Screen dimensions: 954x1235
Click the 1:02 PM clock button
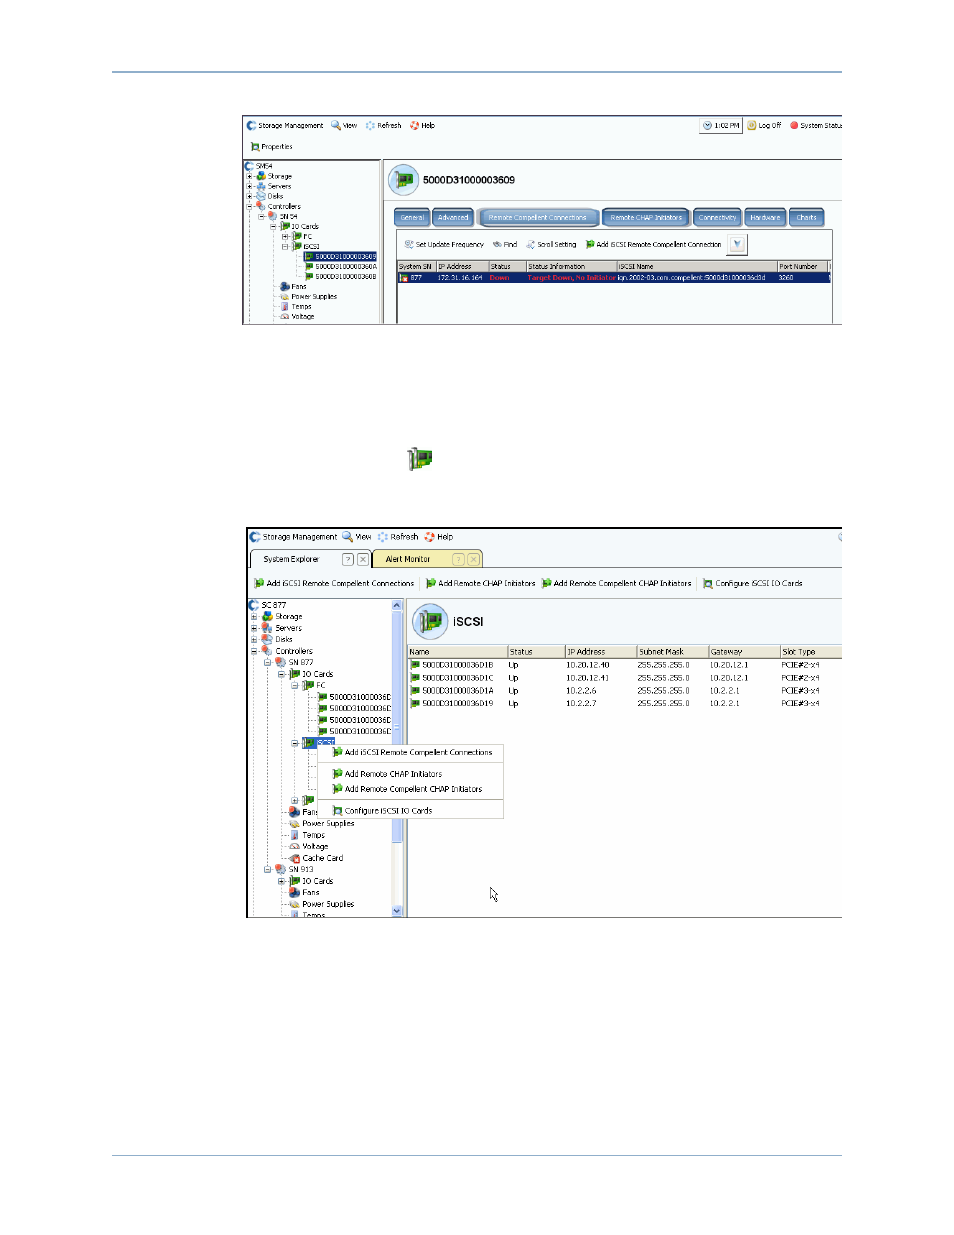[721, 126]
